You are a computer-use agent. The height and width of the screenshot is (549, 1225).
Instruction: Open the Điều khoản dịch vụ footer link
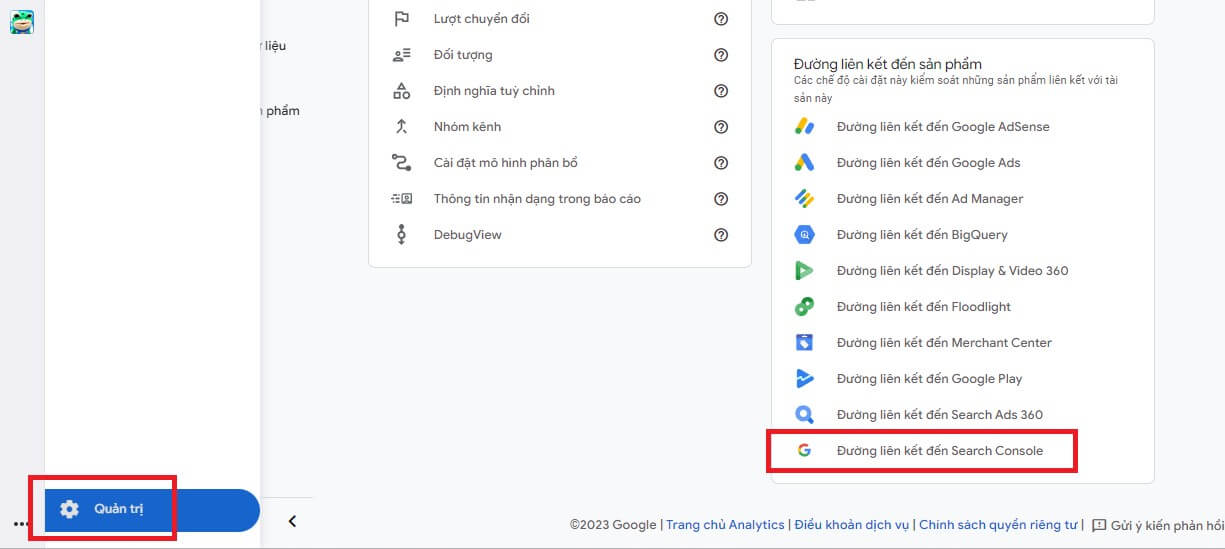click(852, 525)
